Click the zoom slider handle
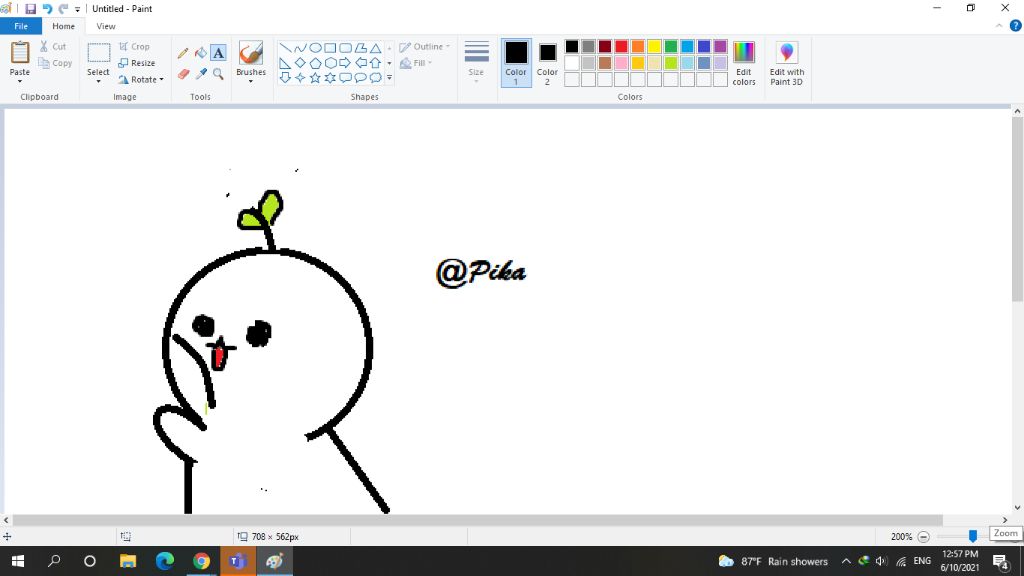Viewport: 1024px width, 576px height. [x=973, y=536]
